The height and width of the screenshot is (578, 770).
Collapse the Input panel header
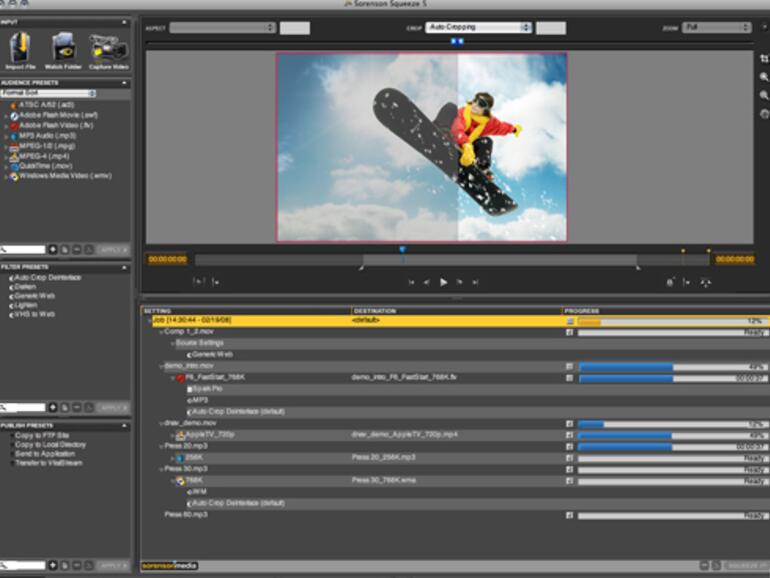[x=124, y=21]
